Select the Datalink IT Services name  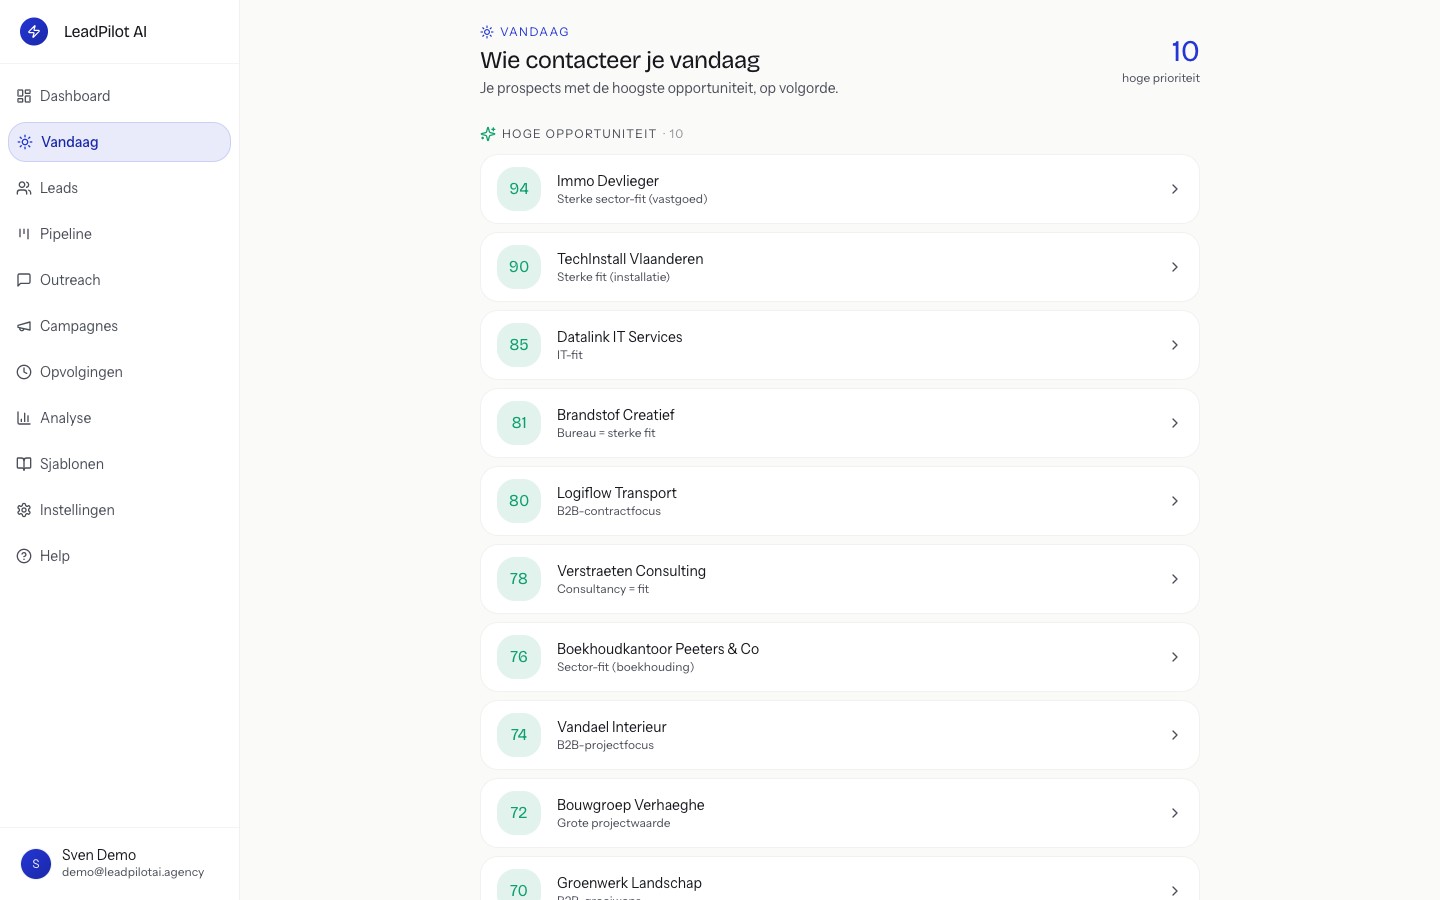[620, 337]
